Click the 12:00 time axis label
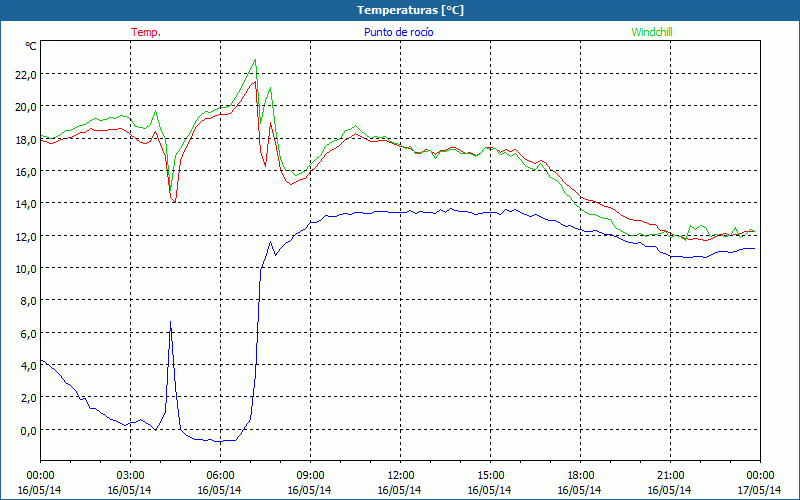 tap(401, 476)
